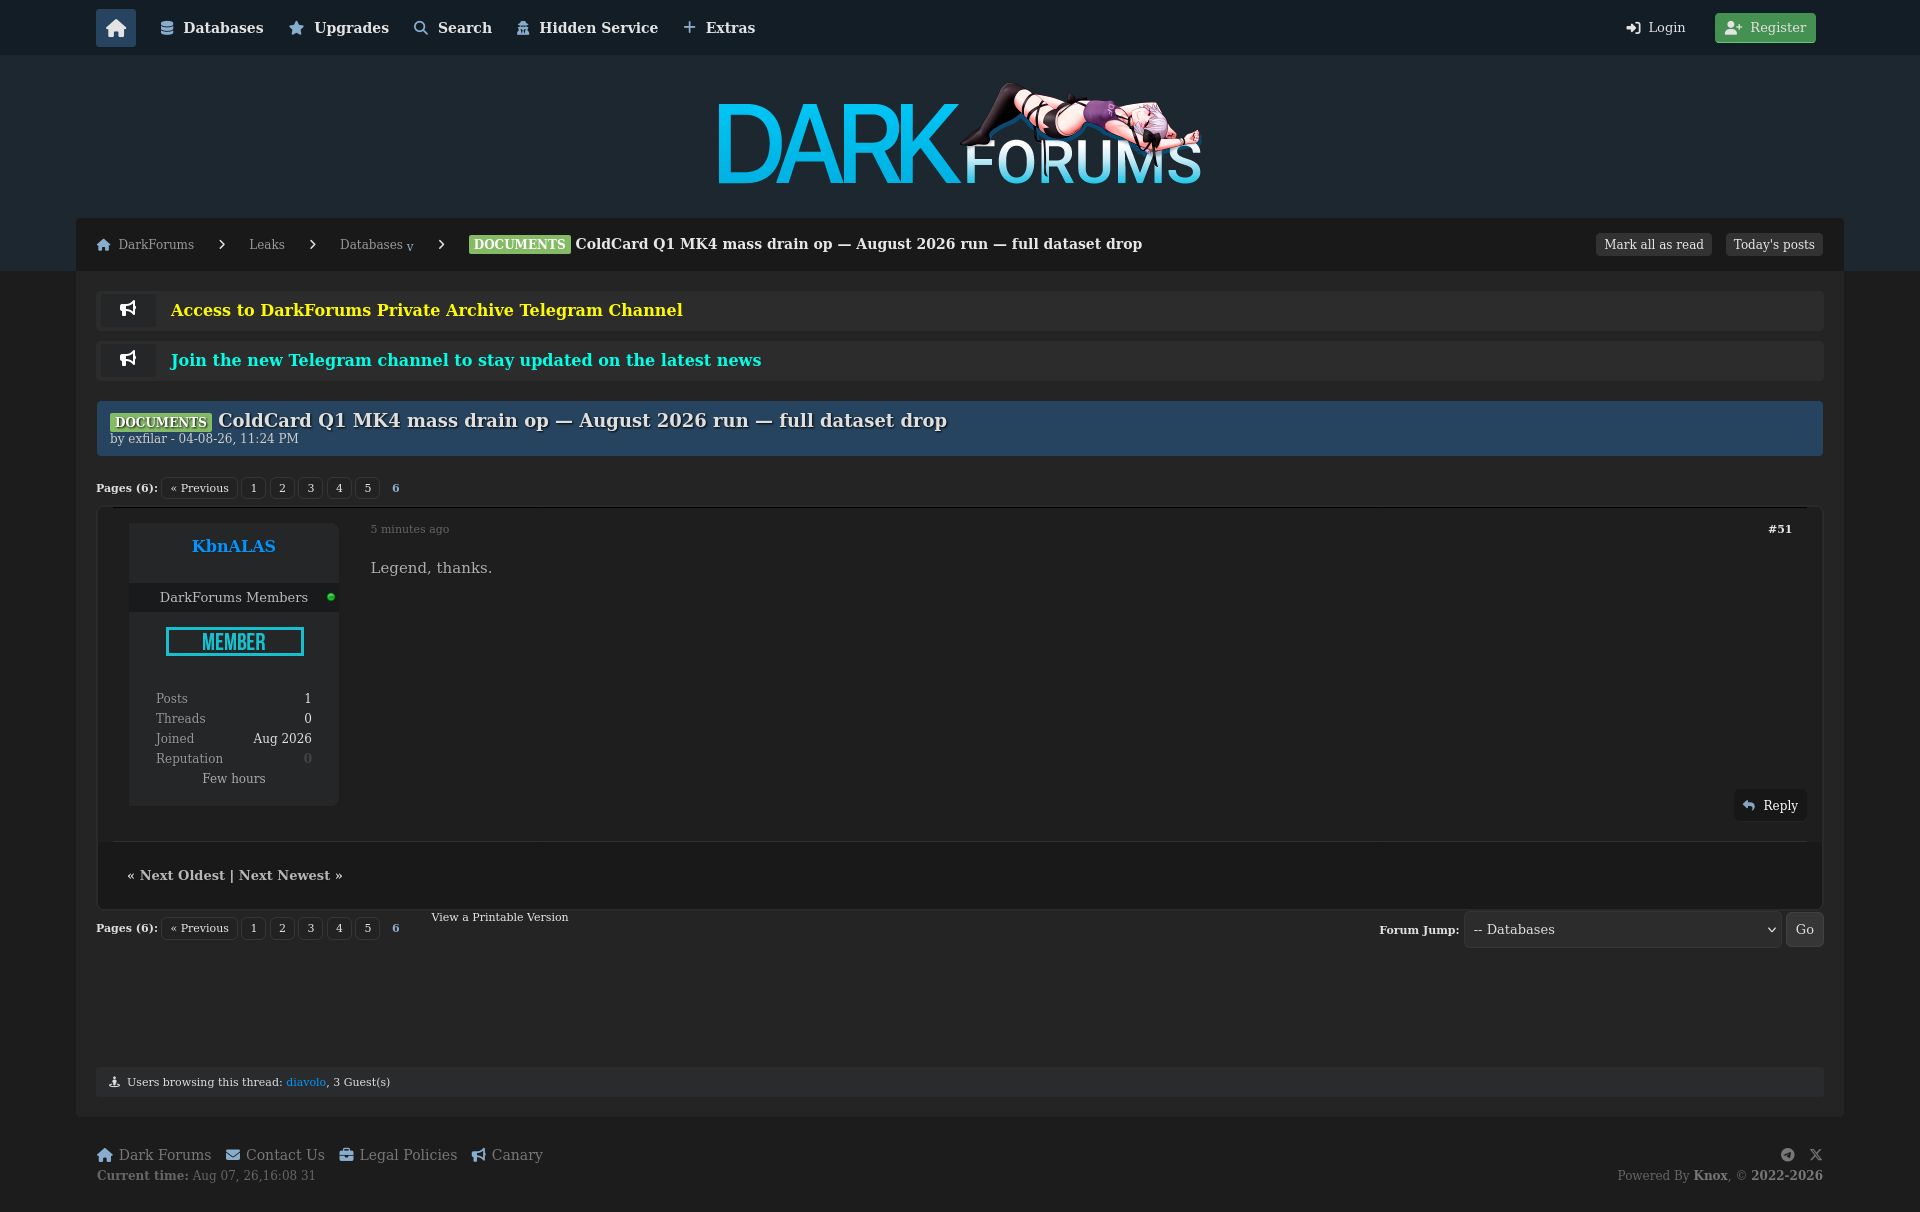
Task: Expand the Databases breadcrumb dropdown arrow
Action: [x=410, y=247]
